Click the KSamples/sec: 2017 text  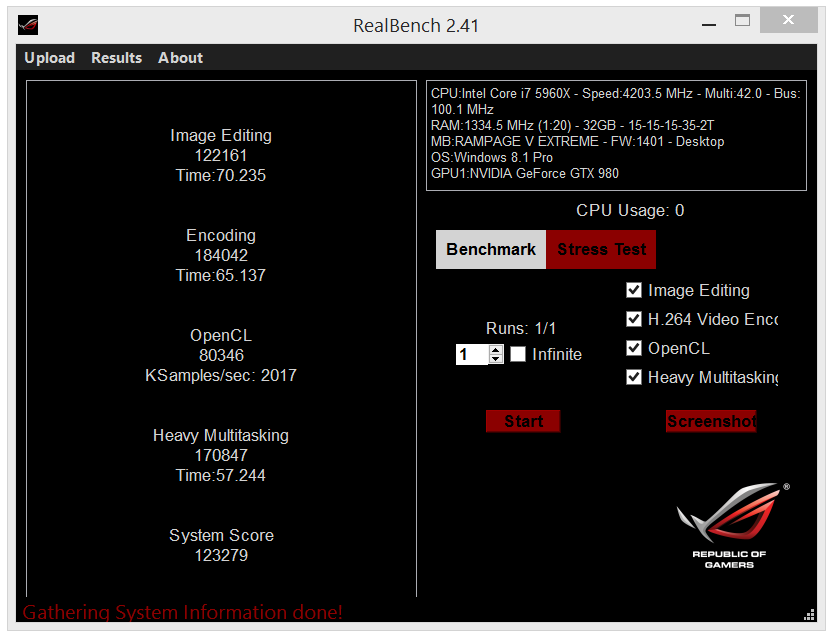[x=221, y=375]
